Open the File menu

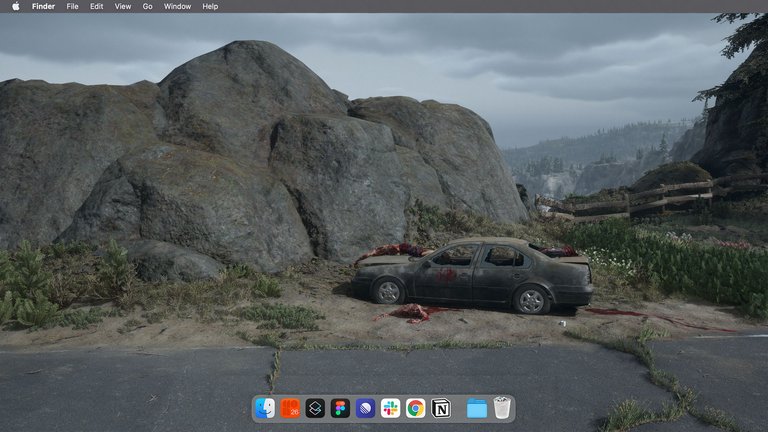(72, 6)
